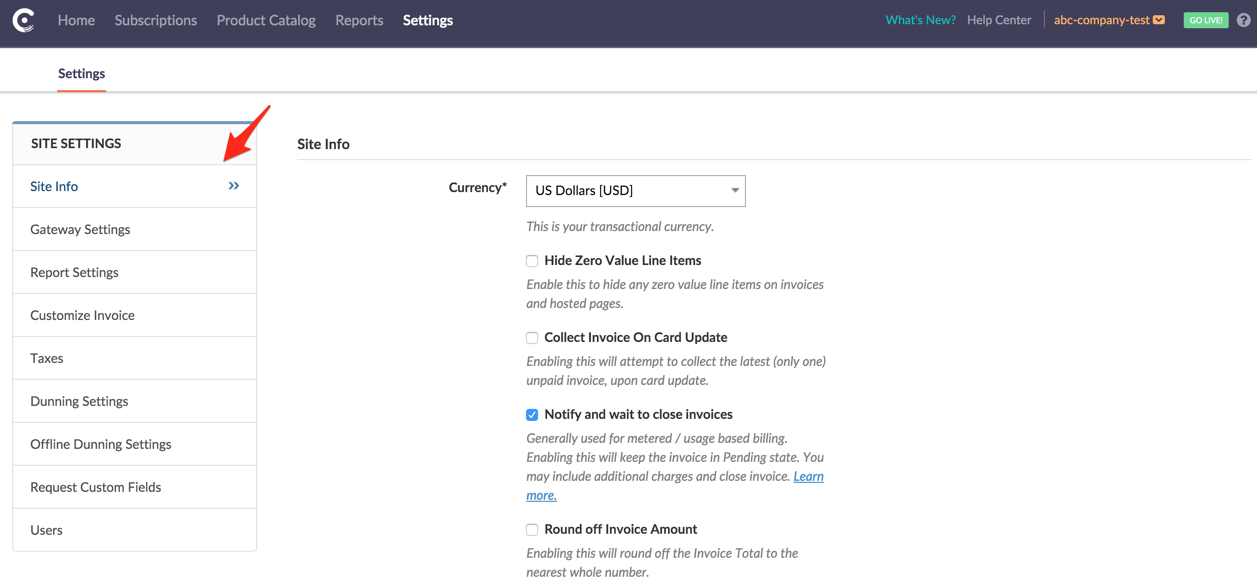Open the What's New? link
1257x584 pixels.
(920, 20)
